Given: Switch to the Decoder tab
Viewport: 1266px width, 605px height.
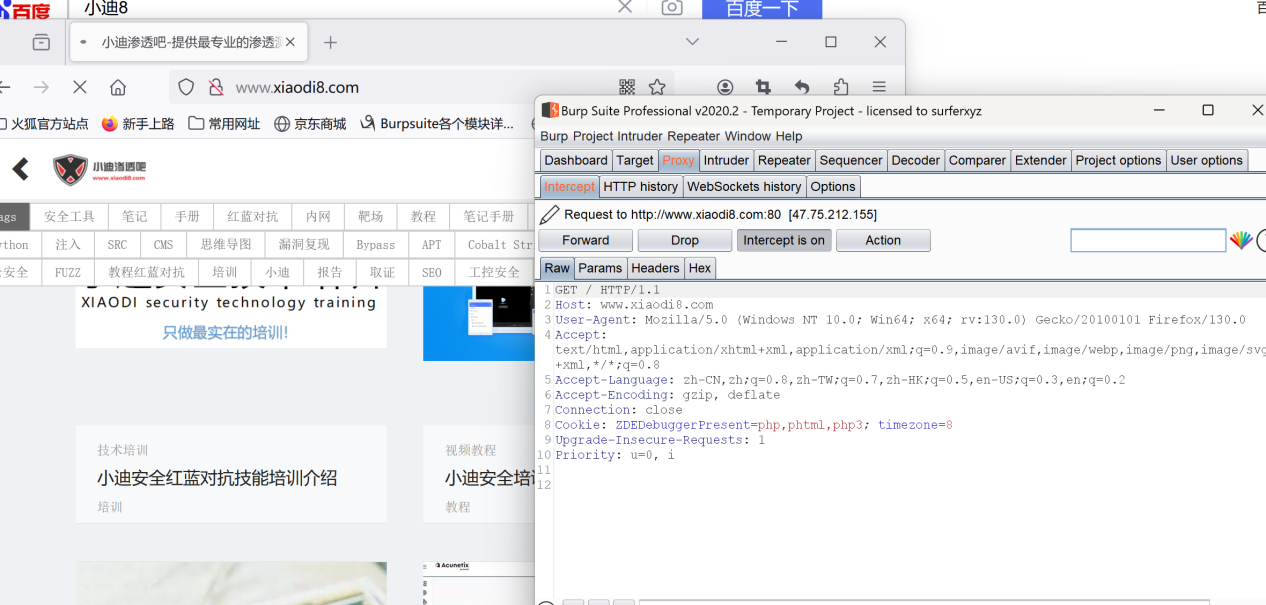Looking at the screenshot, I should [x=916, y=160].
